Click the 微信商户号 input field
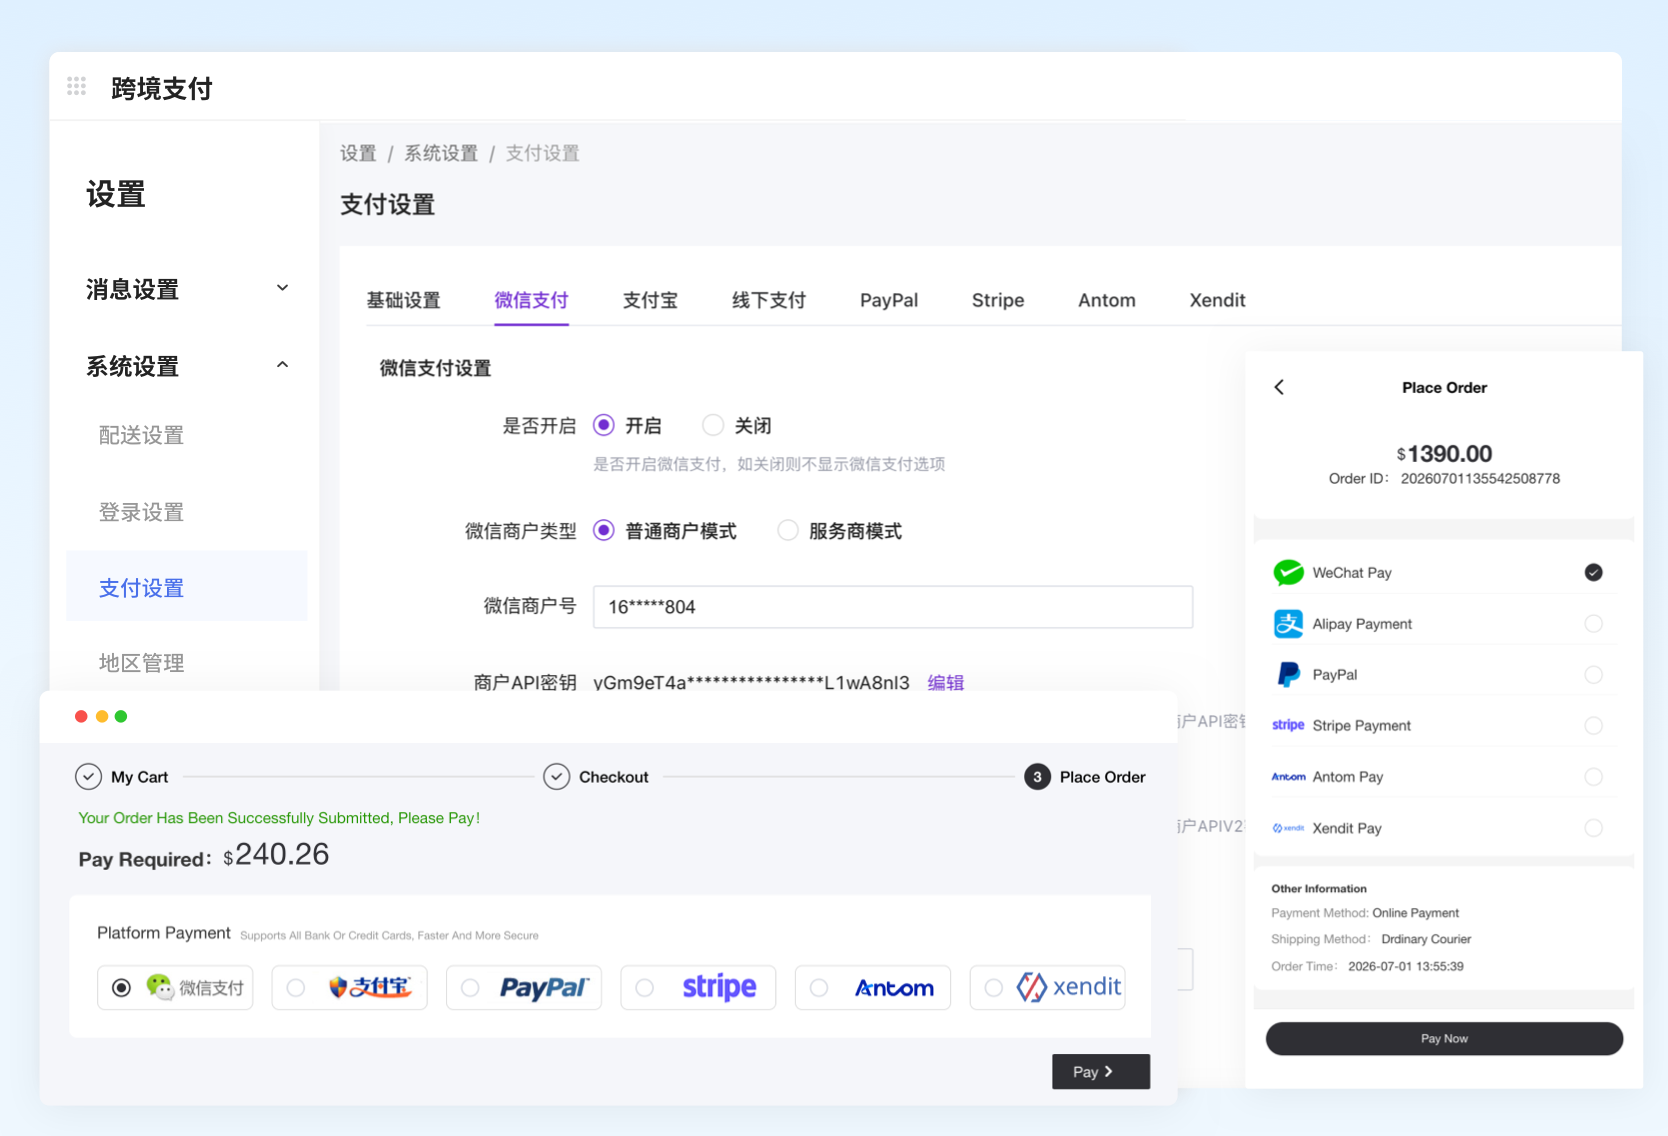Image resolution: width=1668 pixels, height=1136 pixels. (x=893, y=607)
